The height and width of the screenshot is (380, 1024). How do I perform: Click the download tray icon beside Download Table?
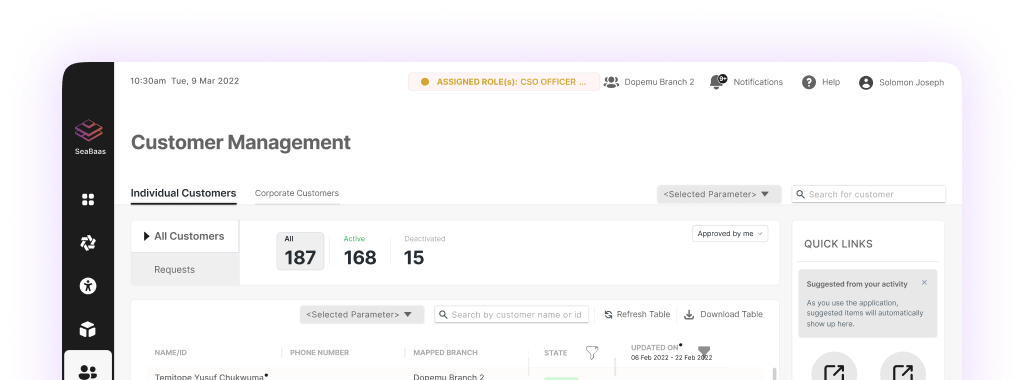(x=689, y=315)
